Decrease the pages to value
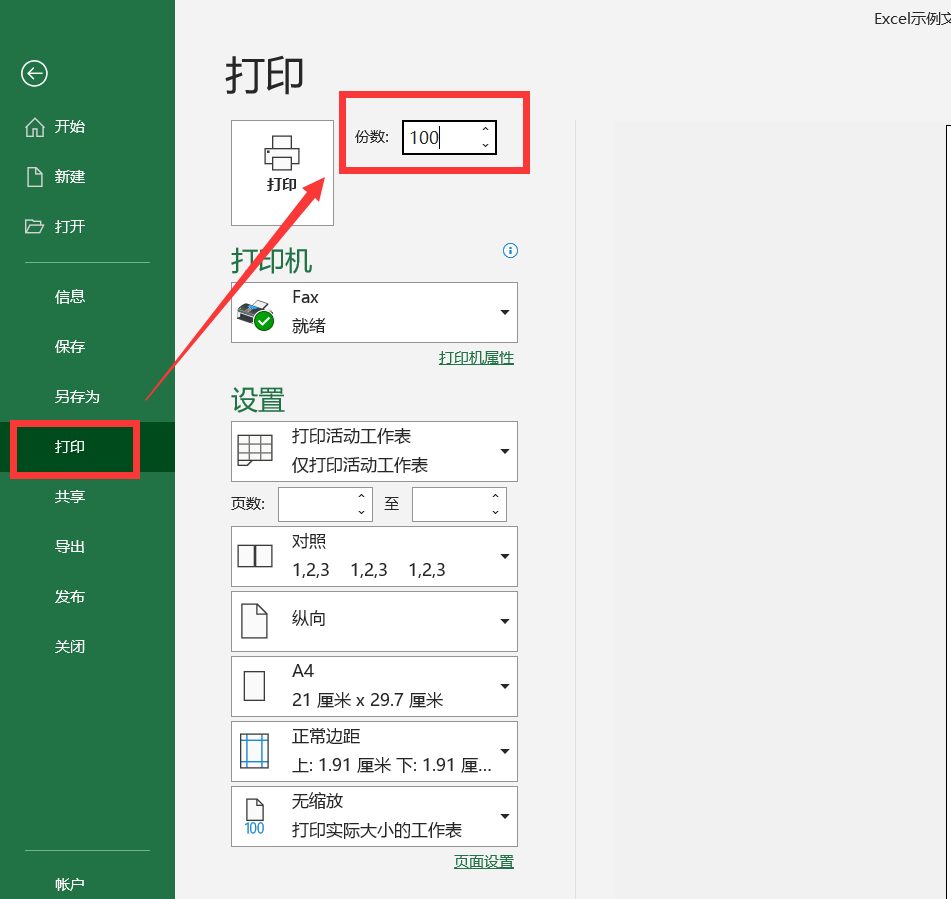The height and width of the screenshot is (899, 951). pos(496,513)
